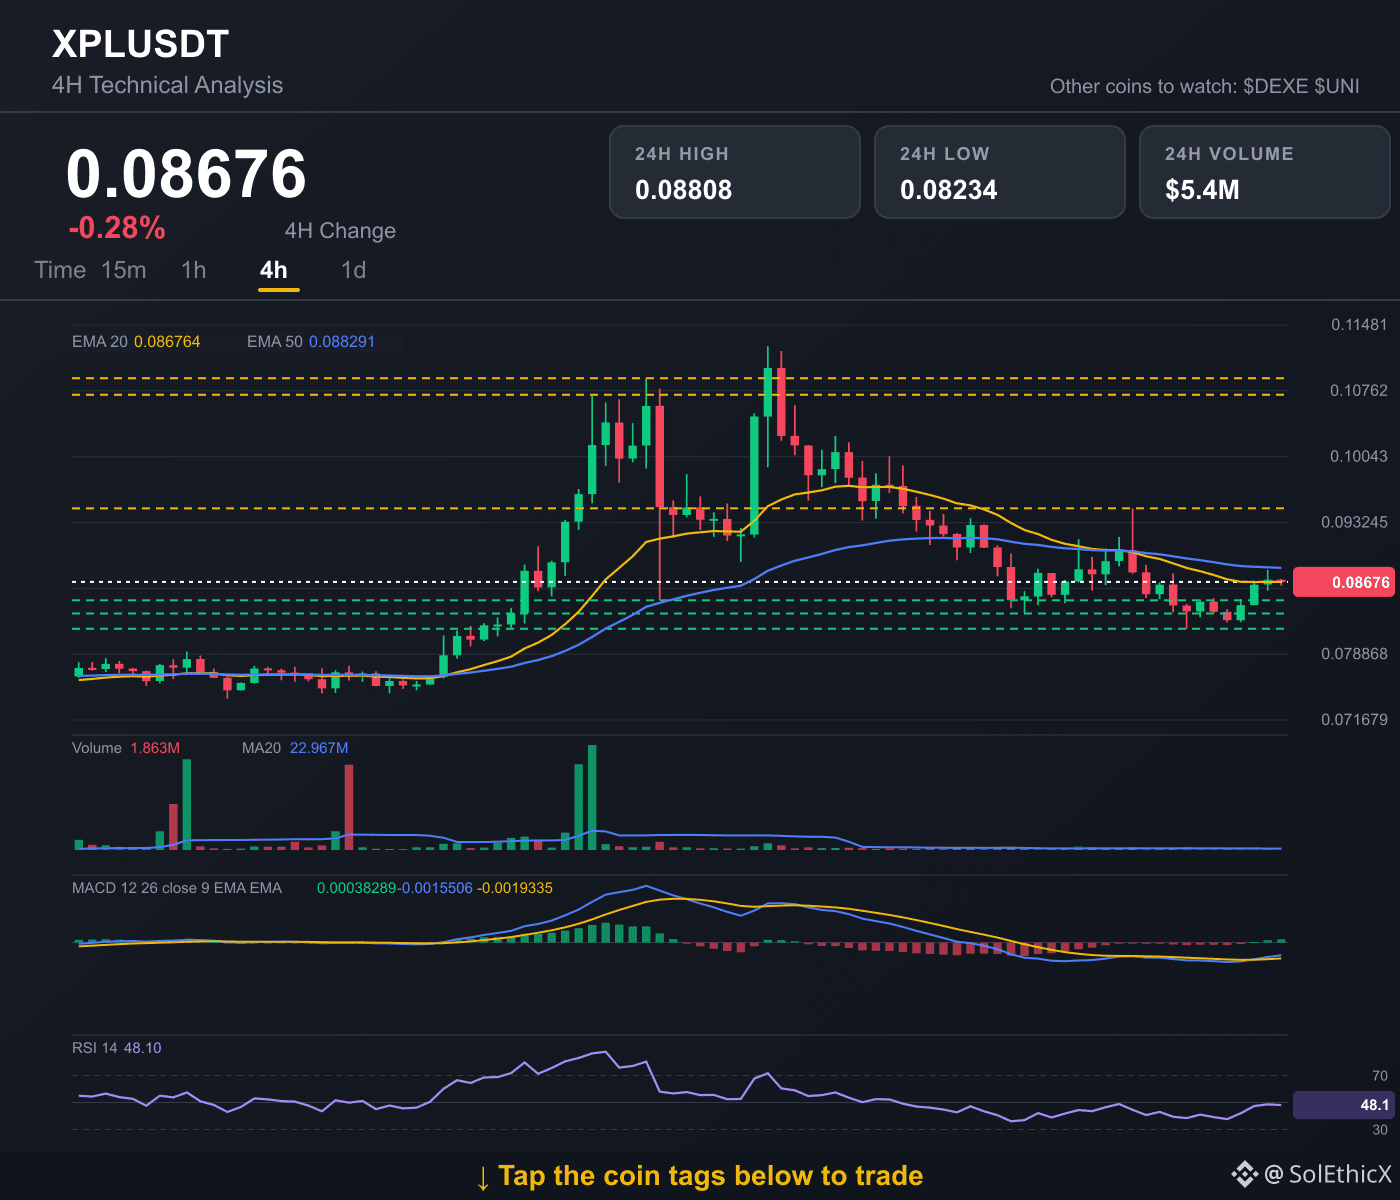1400x1200 pixels.
Task: Open the @SolEthicX profile handle
Action: click(1328, 1174)
